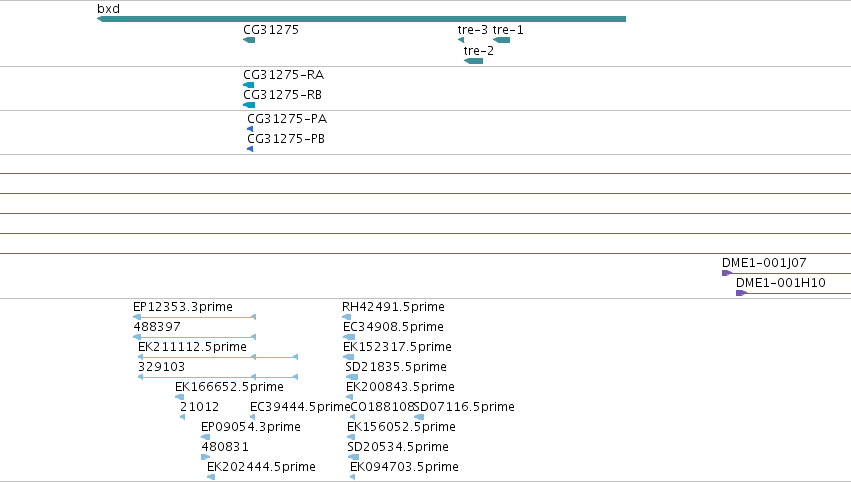The height and width of the screenshot is (482, 851).
Task: Select the tre-1 gene arrow glyph
Action: (501, 40)
